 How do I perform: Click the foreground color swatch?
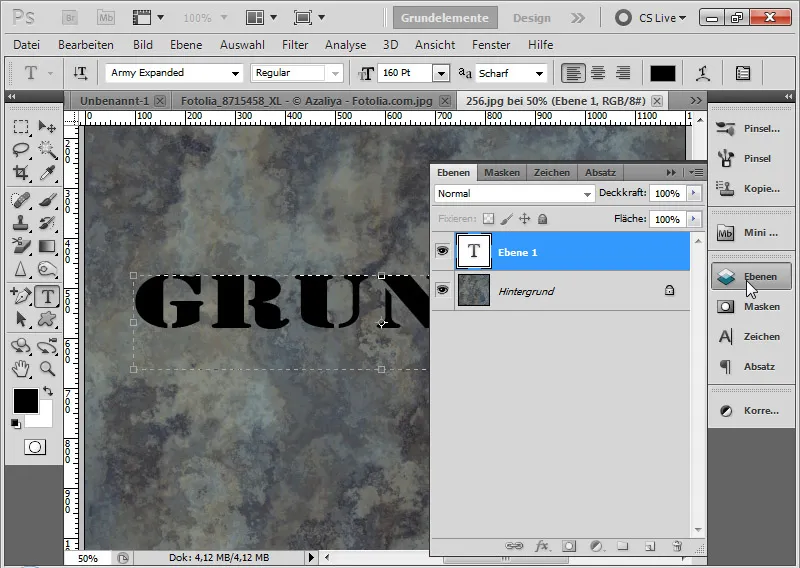click(26, 401)
